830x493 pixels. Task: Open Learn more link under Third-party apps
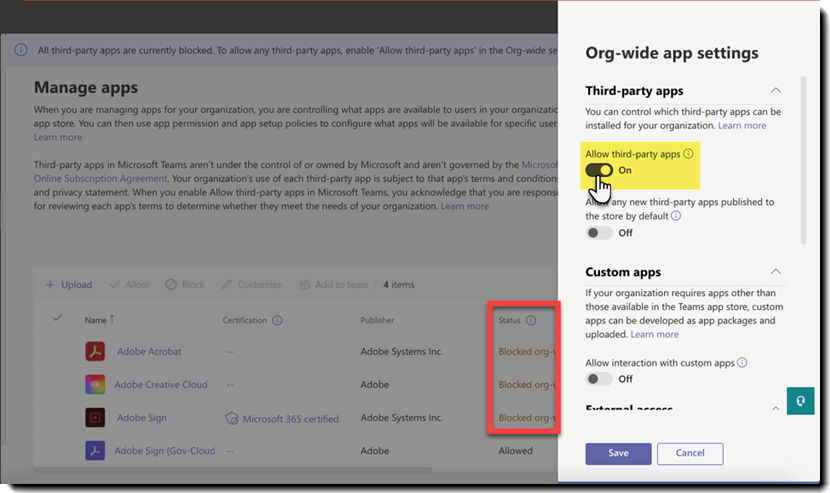point(742,126)
